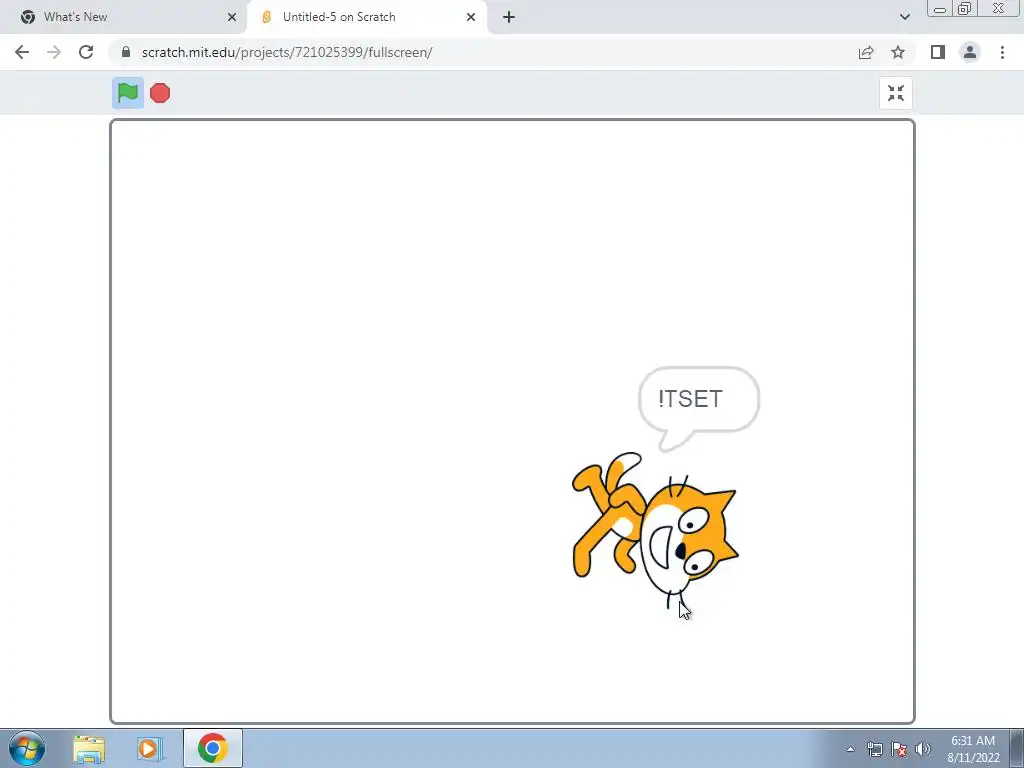Select the Untitled-5 on Scratch tab

[366, 17]
